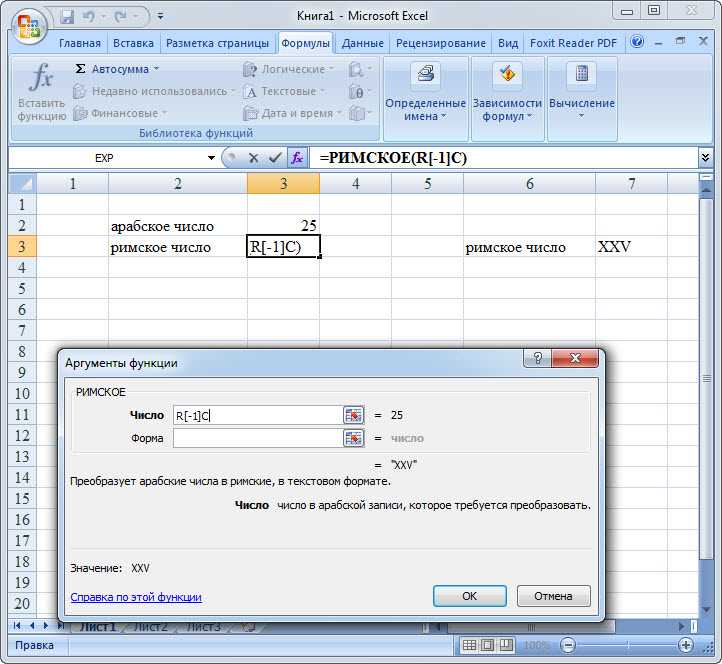Open the quick access toolbar customize dropdown
Image resolution: width=722 pixels, height=664 pixels.
point(160,17)
